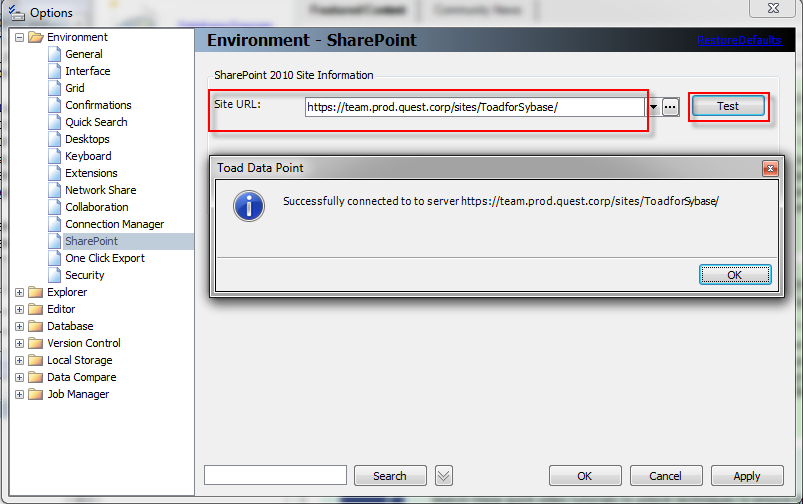Click the Job Manager folder label
The image size is (803, 504).
click(x=78, y=394)
